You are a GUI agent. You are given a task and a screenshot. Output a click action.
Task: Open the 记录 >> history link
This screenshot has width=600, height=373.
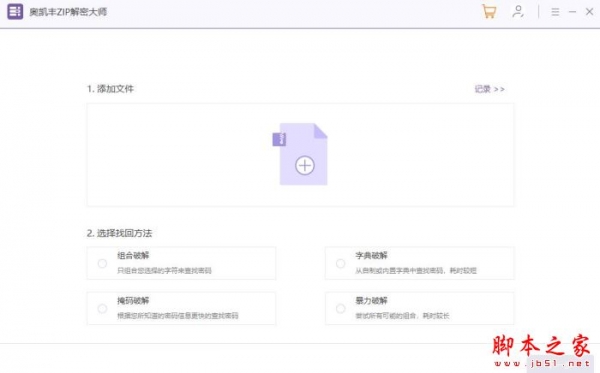(x=489, y=89)
